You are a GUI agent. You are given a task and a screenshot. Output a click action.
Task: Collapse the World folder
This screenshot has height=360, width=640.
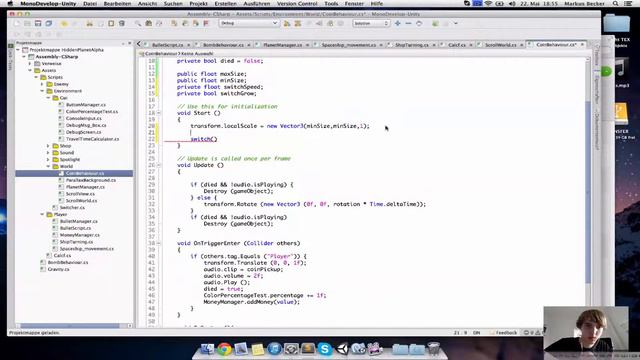[x=48, y=167]
